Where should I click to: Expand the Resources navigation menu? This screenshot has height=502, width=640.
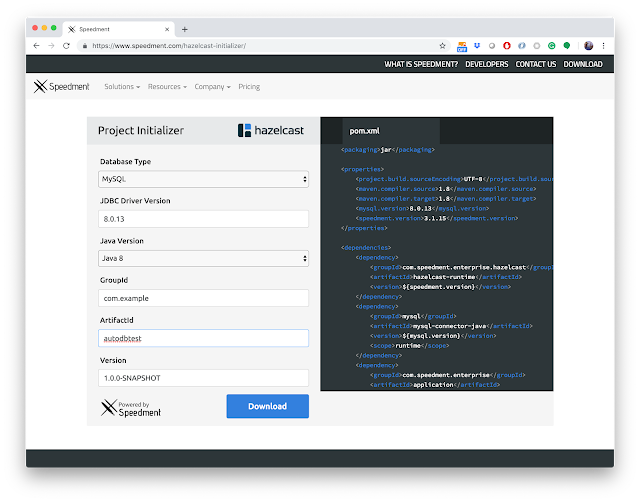(167, 87)
